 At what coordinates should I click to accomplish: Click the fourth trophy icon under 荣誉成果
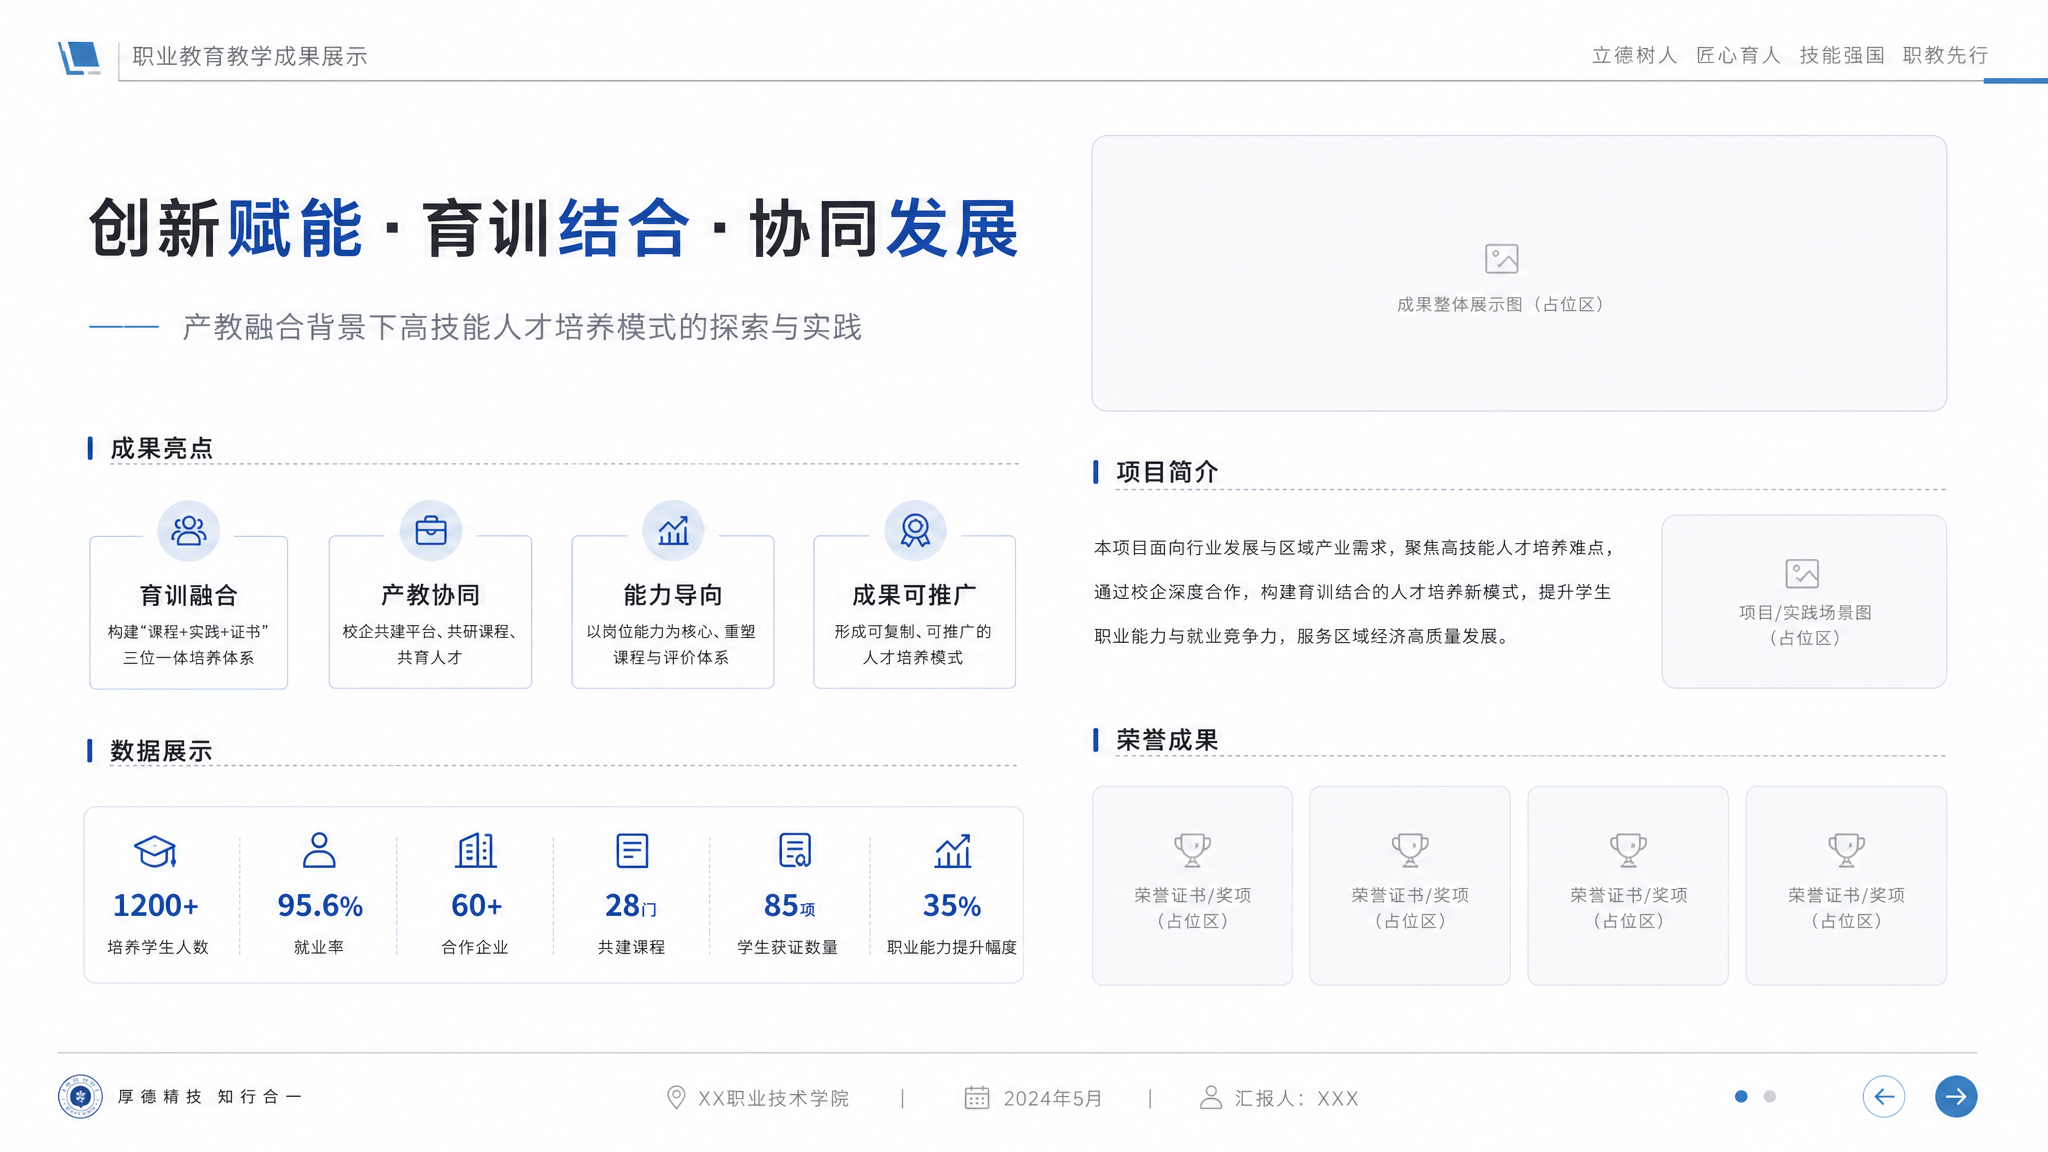pyautogui.click(x=1846, y=850)
